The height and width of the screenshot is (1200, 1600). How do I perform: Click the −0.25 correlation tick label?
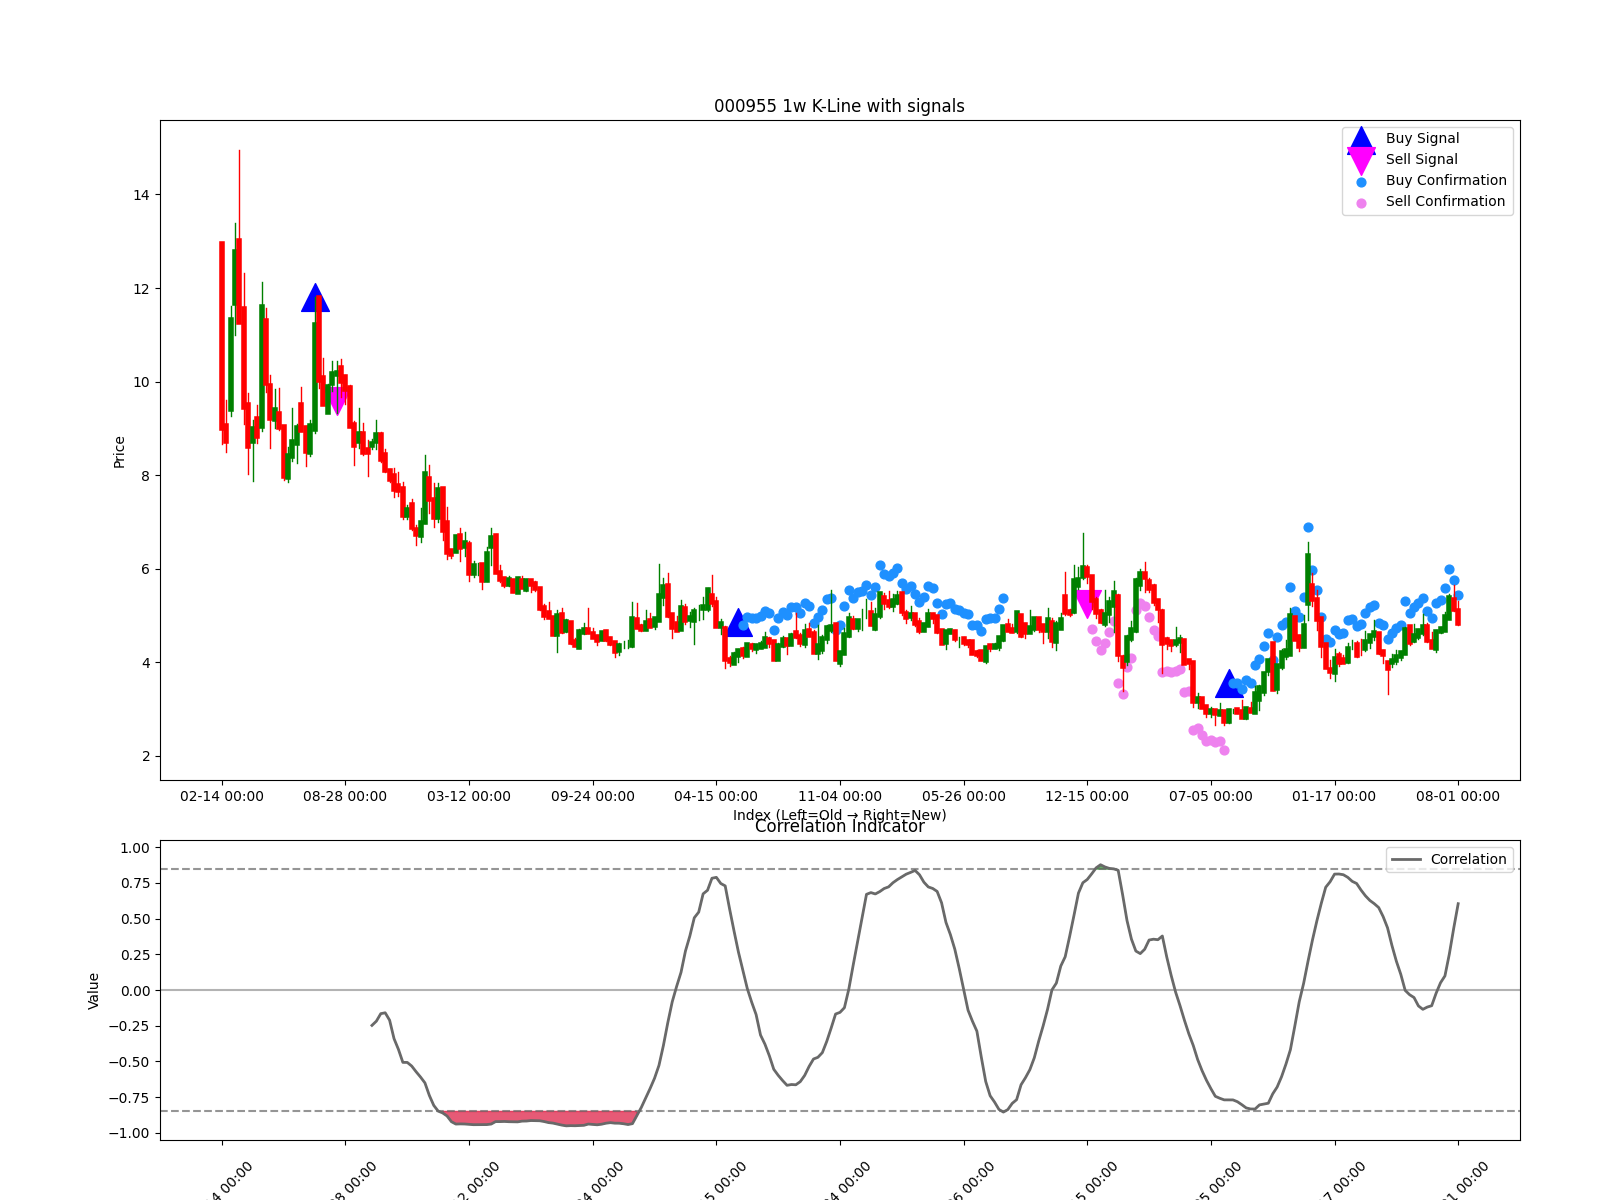pos(129,1026)
